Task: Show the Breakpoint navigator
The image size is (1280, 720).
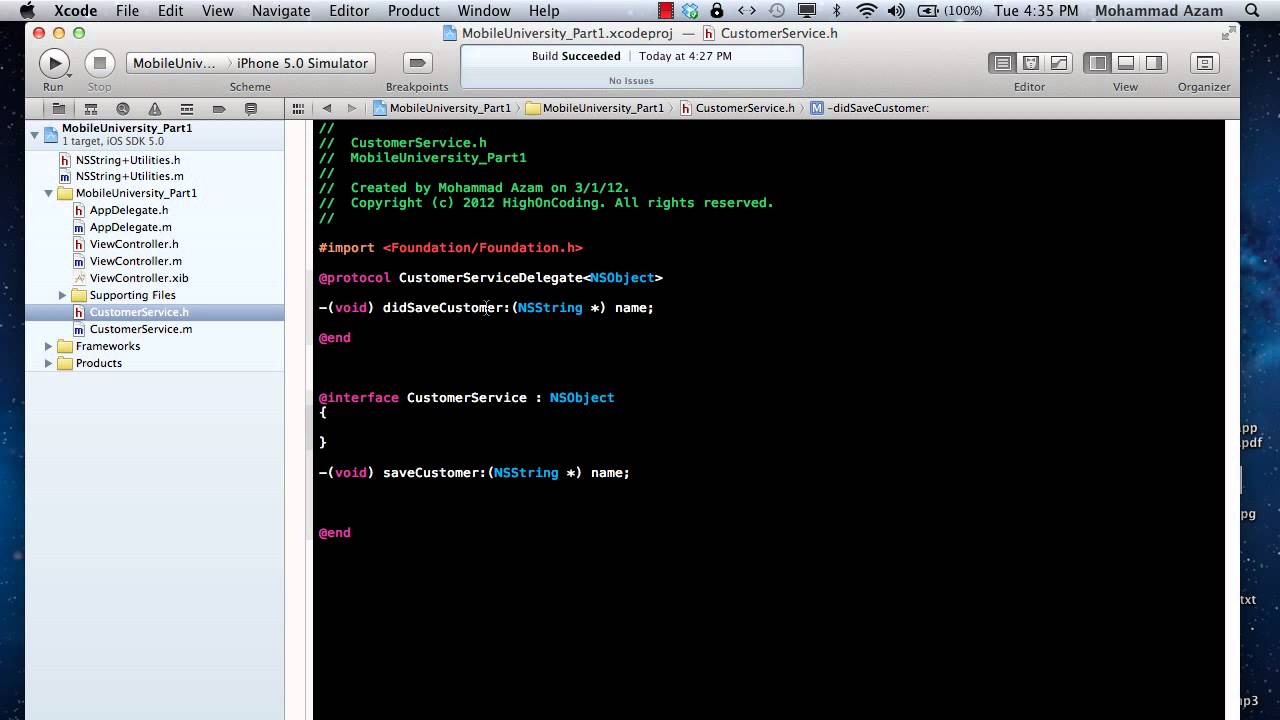Action: tap(219, 108)
